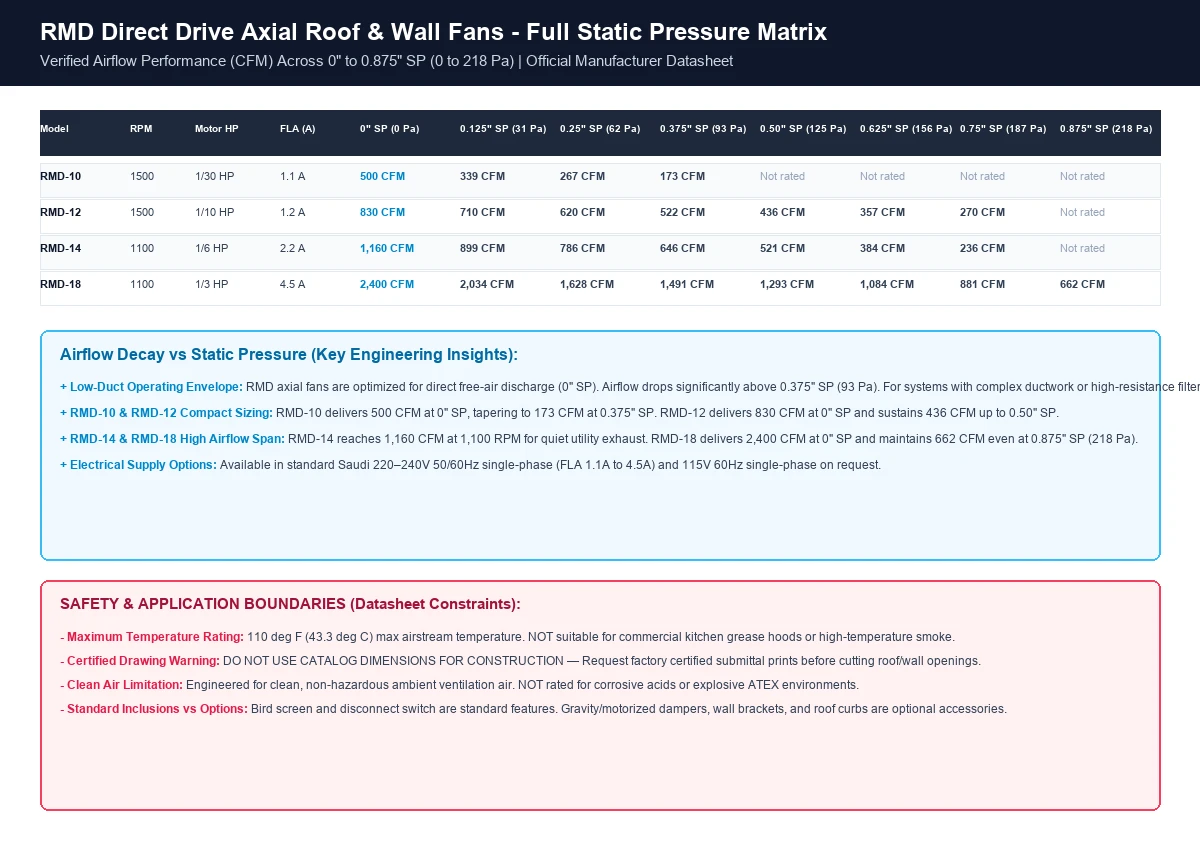This screenshot has height=850, width=1200.
Task: Click the Low-Duct Operating Envelope label
Action: (x=151, y=387)
